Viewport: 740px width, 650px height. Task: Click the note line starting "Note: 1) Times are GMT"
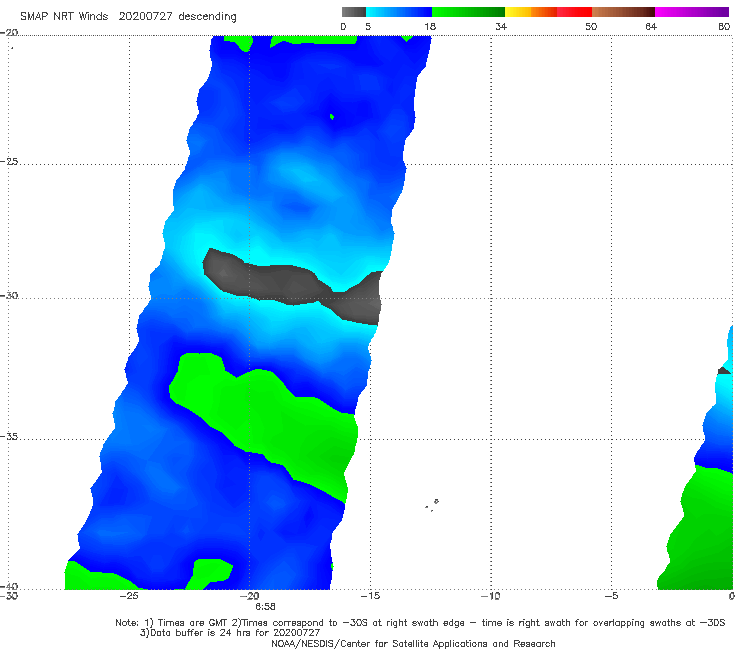pyautogui.click(x=420, y=623)
